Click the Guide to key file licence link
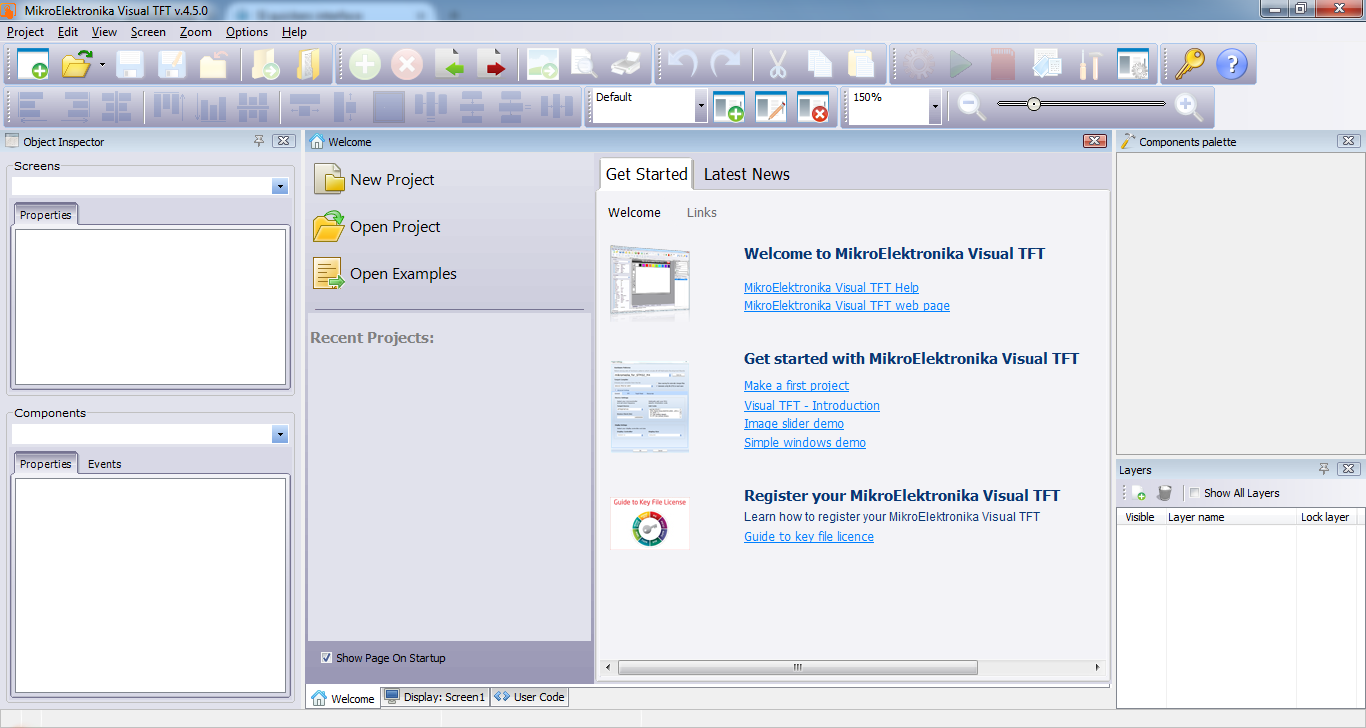Image resolution: width=1366 pixels, height=728 pixels. point(809,537)
